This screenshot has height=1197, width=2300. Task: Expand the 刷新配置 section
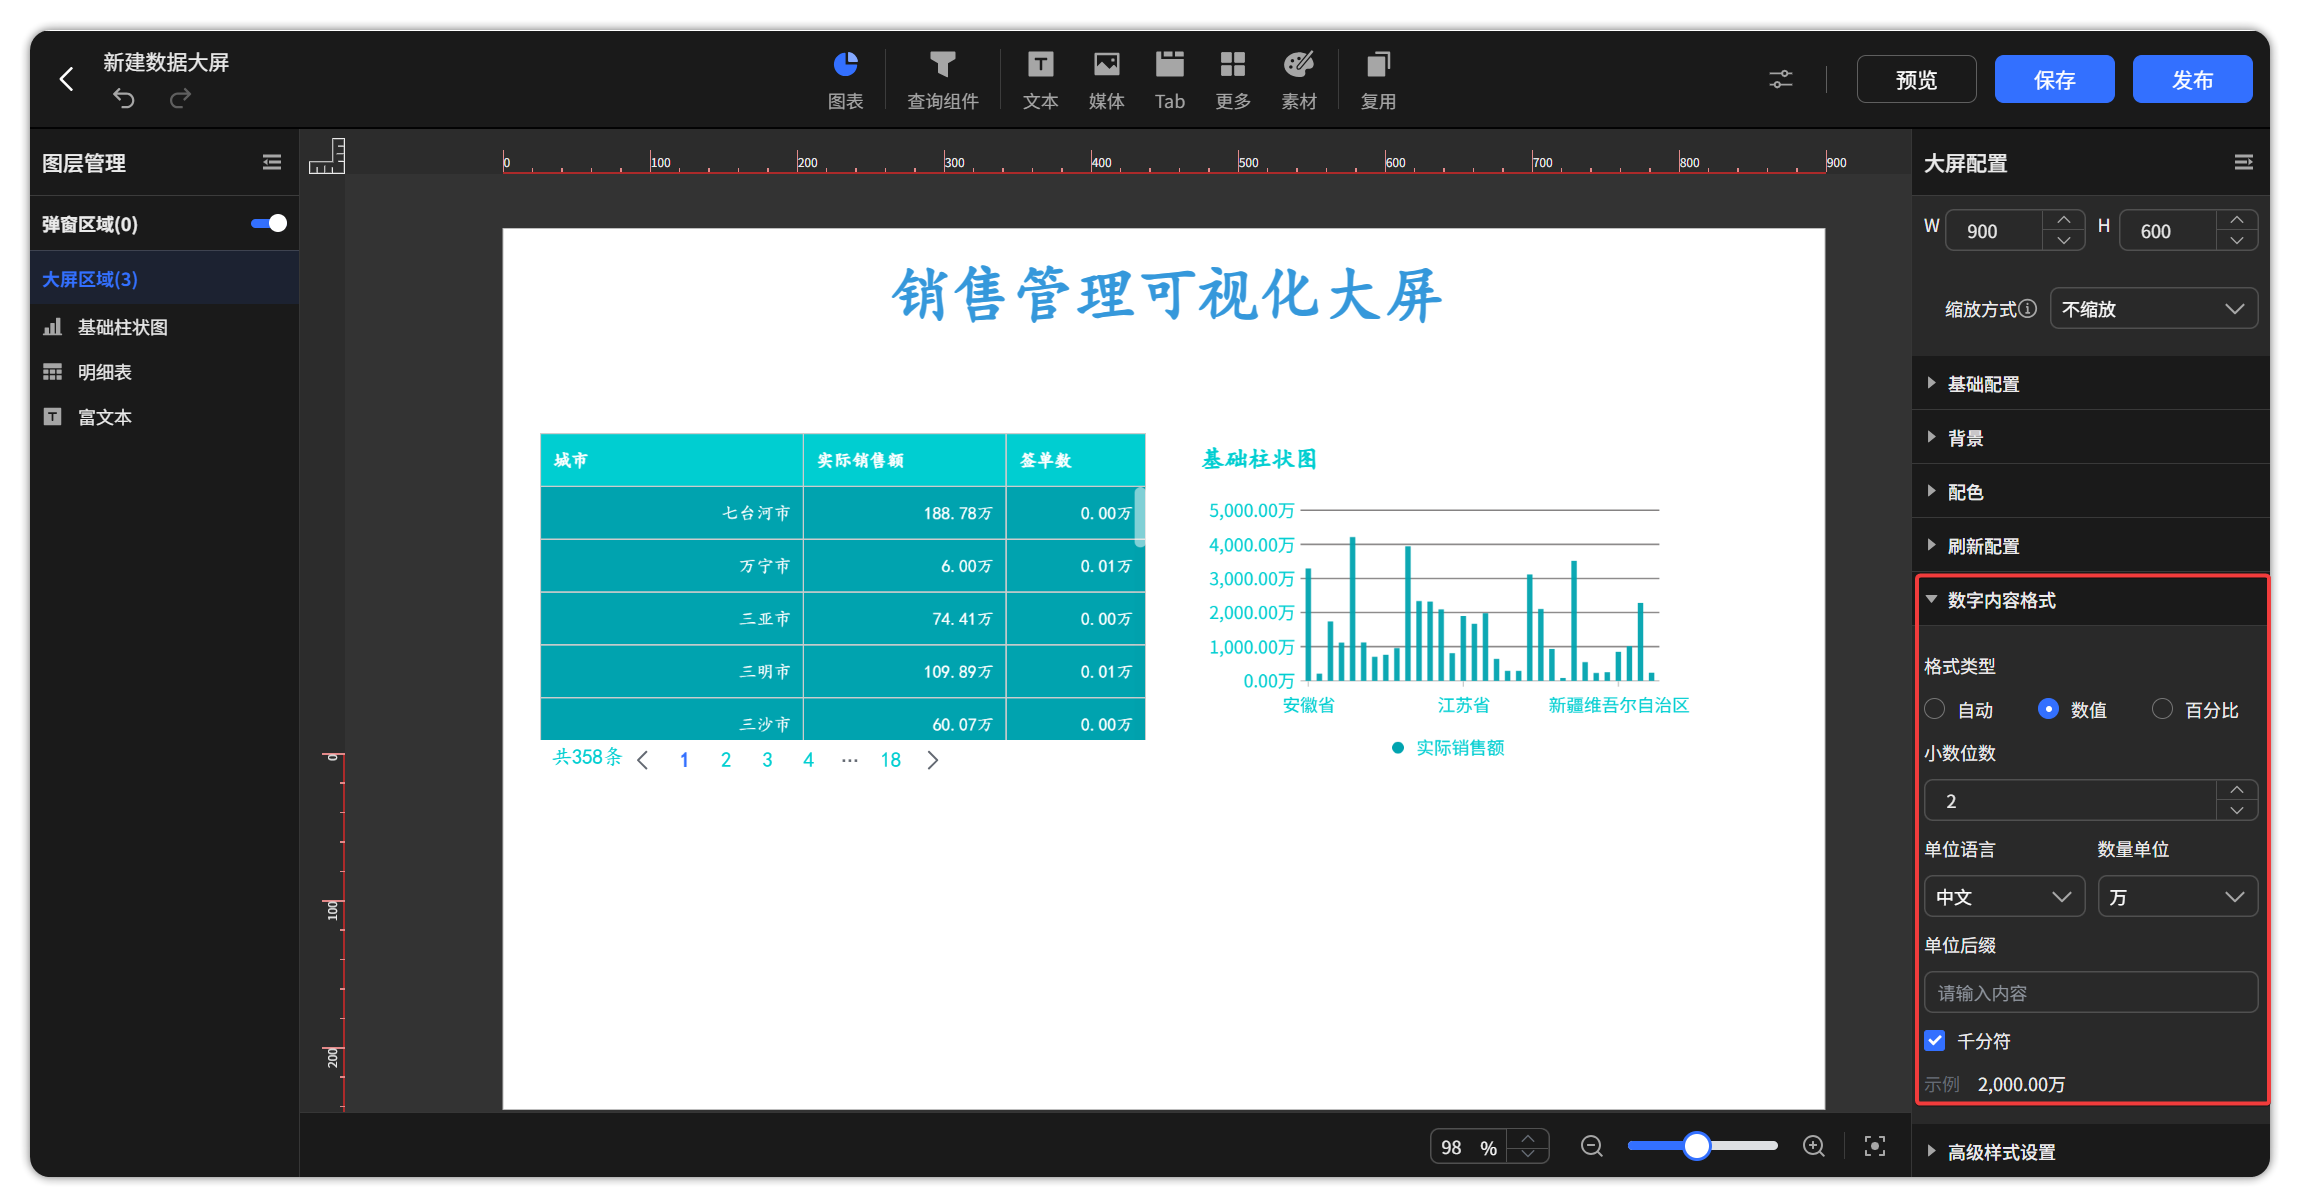[x=2090, y=546]
